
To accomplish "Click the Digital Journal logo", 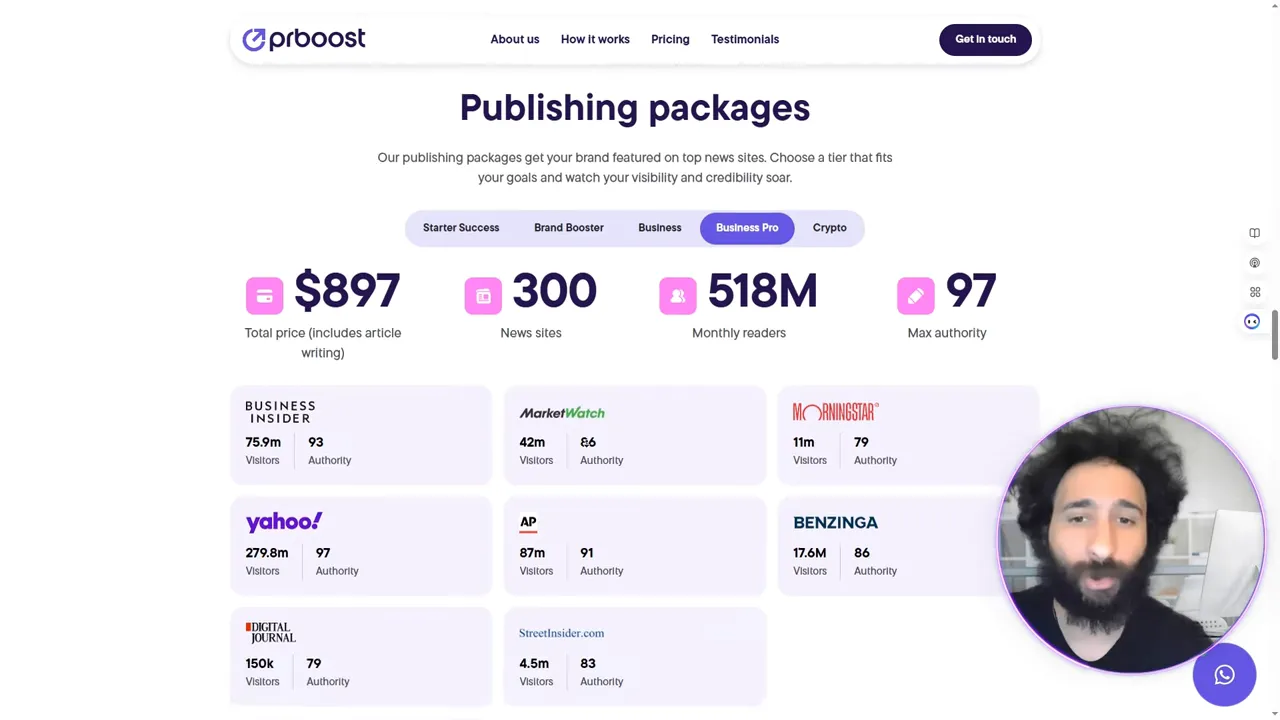I will pos(271,633).
